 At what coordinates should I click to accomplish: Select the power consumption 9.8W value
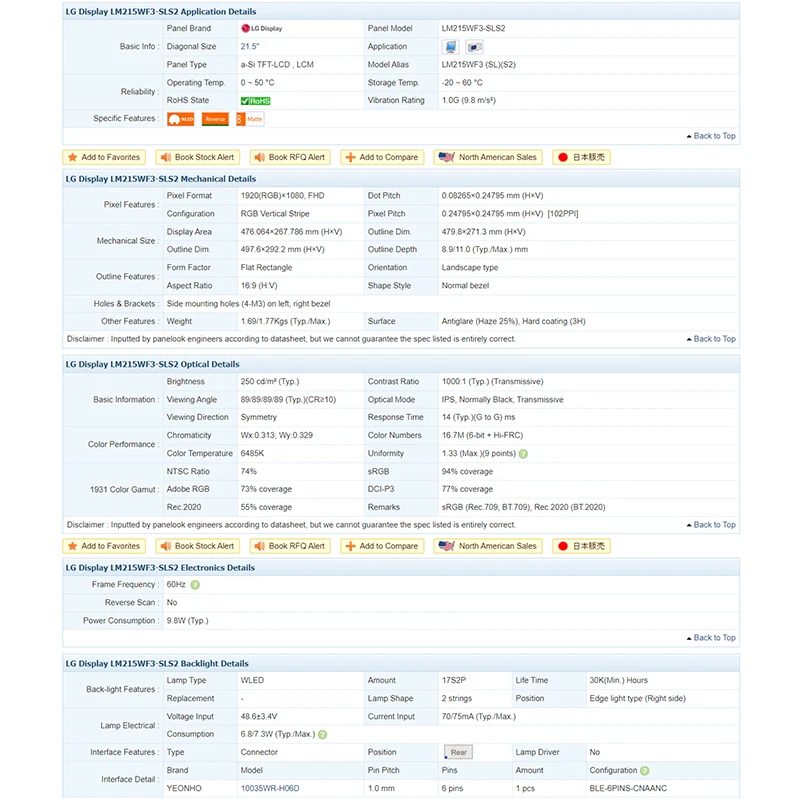click(x=188, y=621)
